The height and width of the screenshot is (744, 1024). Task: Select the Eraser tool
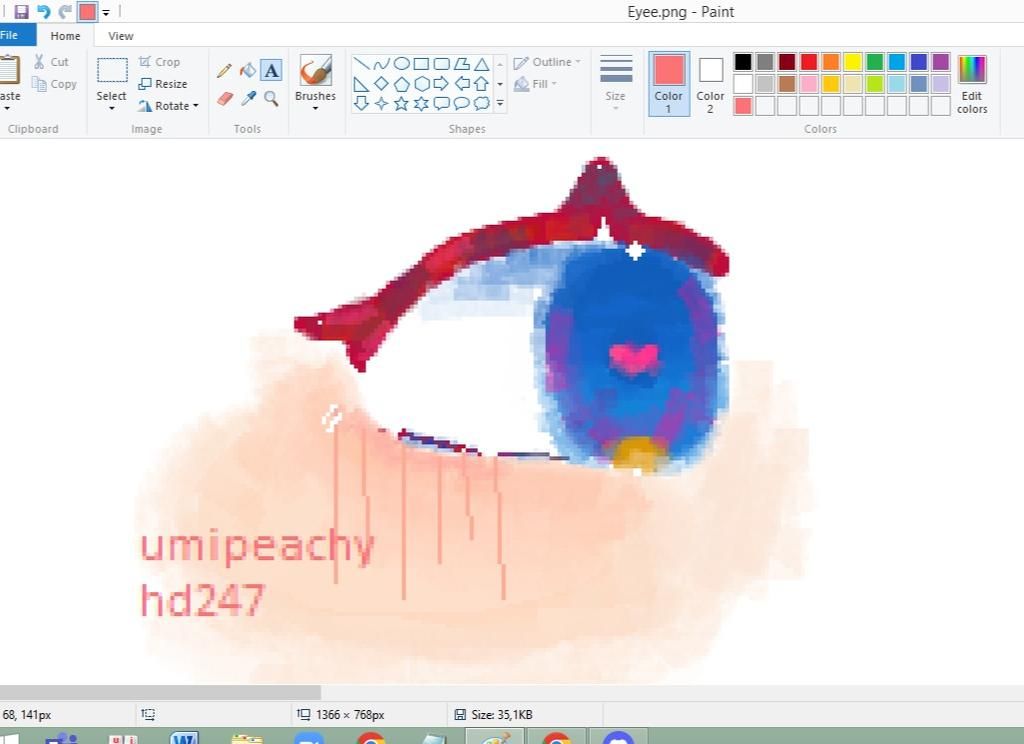225,99
